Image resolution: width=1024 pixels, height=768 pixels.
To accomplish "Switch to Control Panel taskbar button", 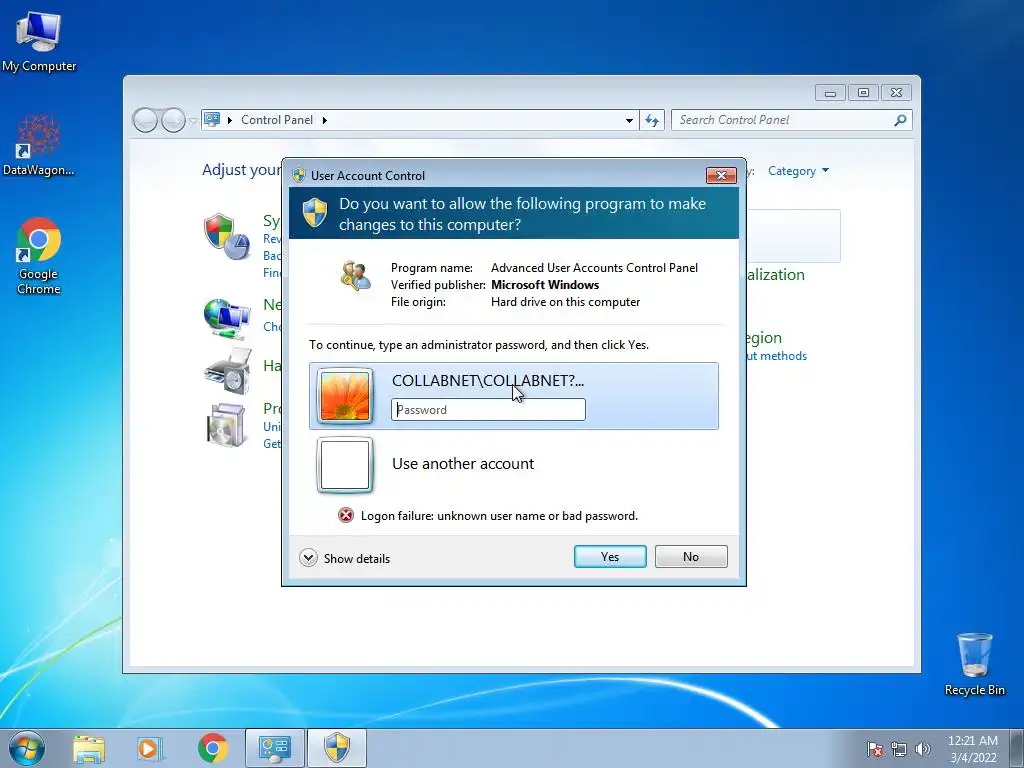I will [x=274, y=748].
